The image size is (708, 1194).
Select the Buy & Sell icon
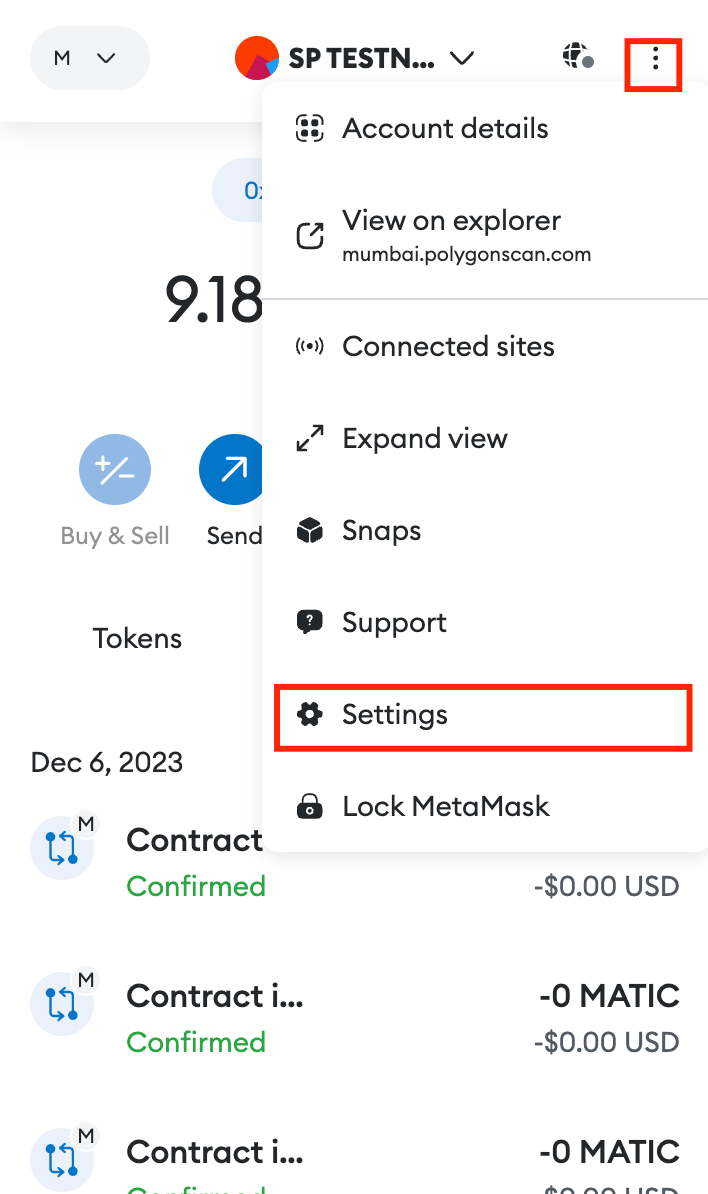[x=115, y=469]
